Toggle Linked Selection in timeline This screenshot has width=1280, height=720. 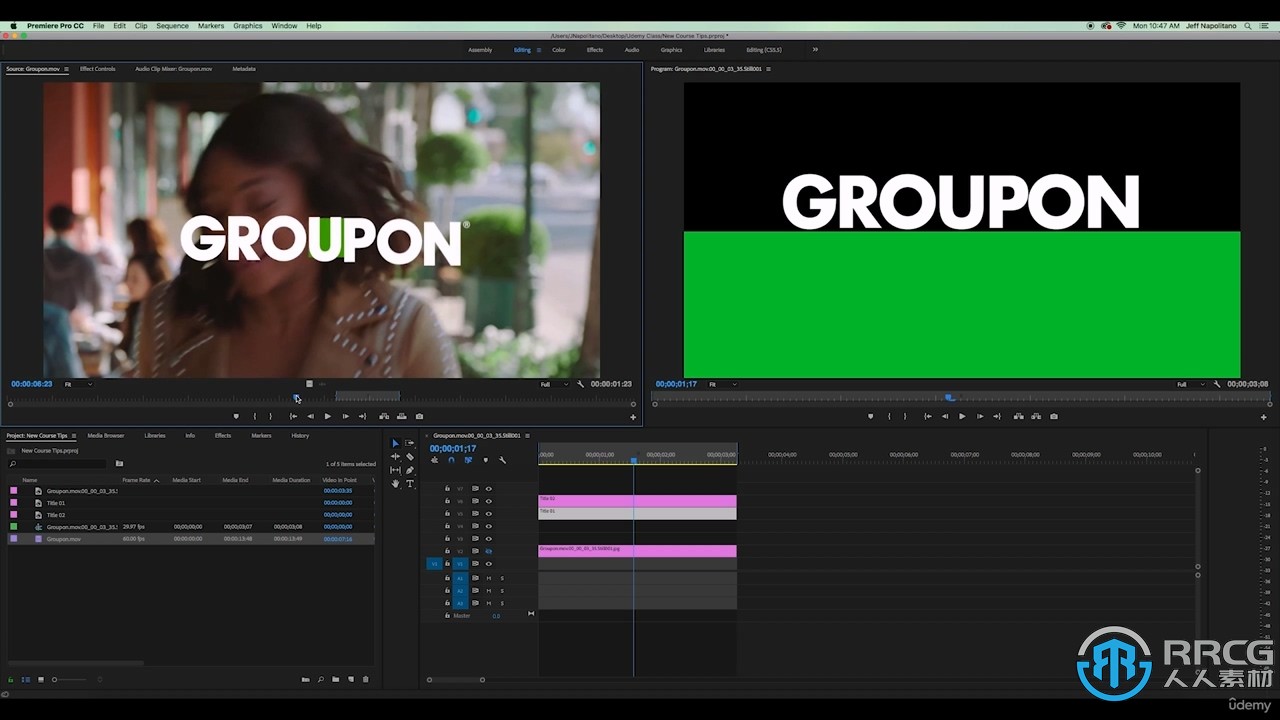pos(468,460)
